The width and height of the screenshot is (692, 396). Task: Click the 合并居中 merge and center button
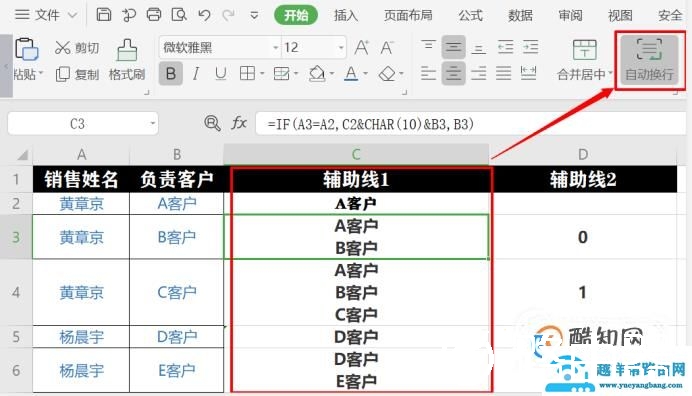click(584, 60)
